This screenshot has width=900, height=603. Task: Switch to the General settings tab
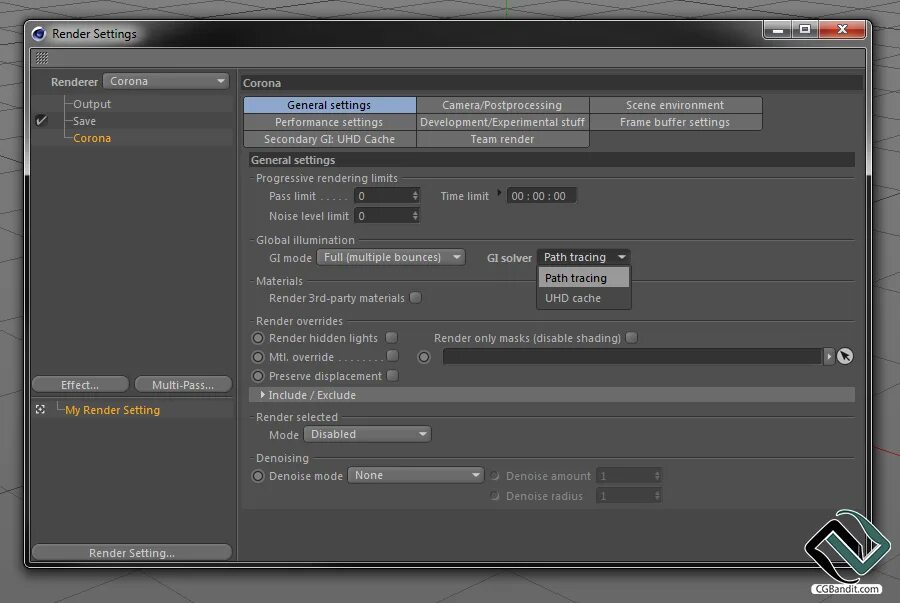click(x=329, y=105)
